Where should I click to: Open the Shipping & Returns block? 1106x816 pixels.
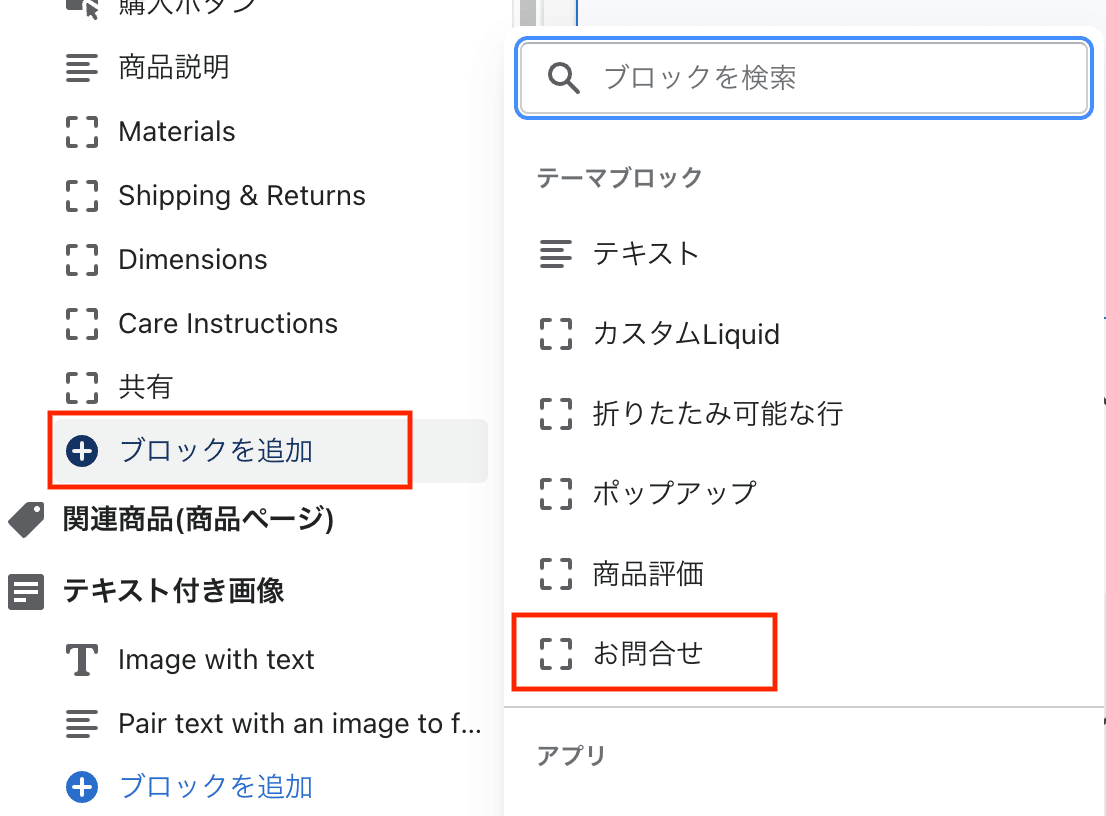point(242,196)
